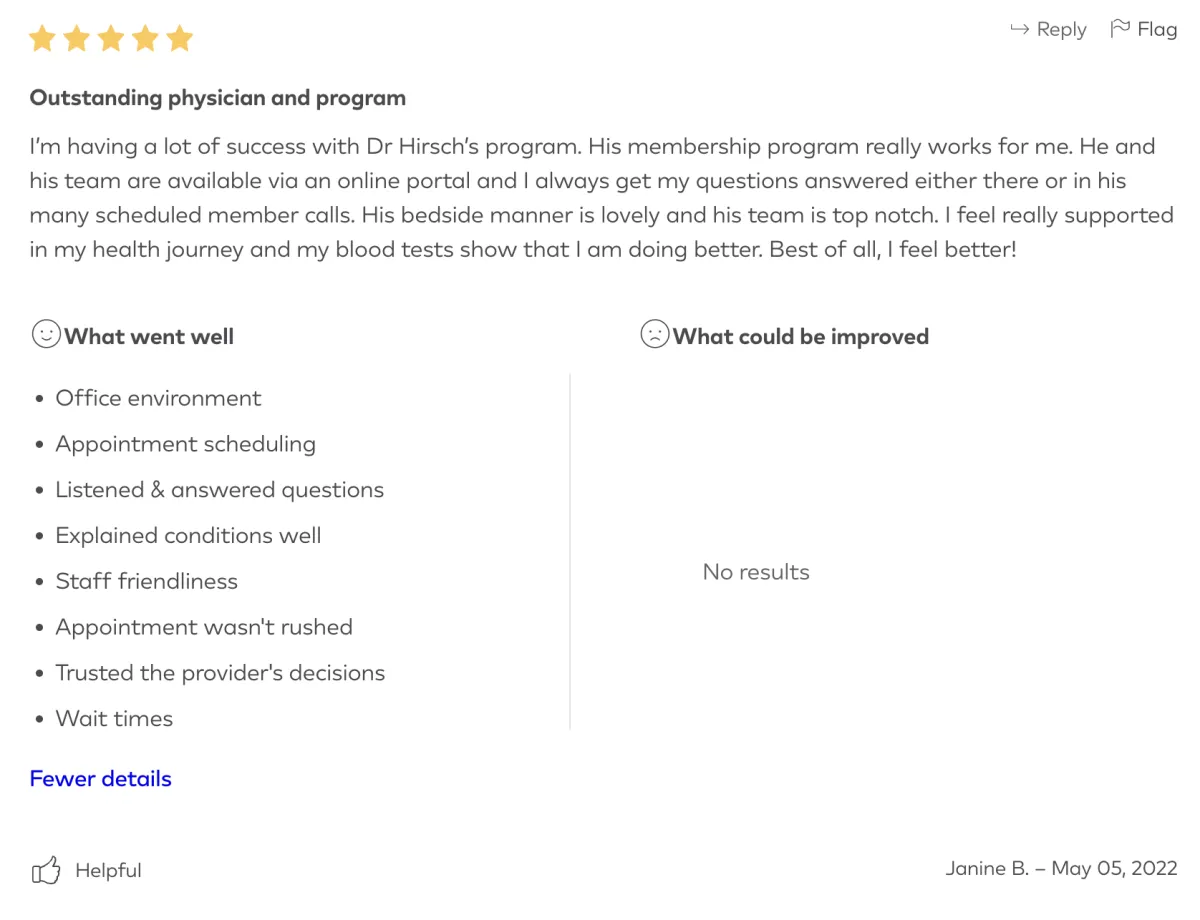
Task: Click the reply arrow icon
Action: 1019,30
